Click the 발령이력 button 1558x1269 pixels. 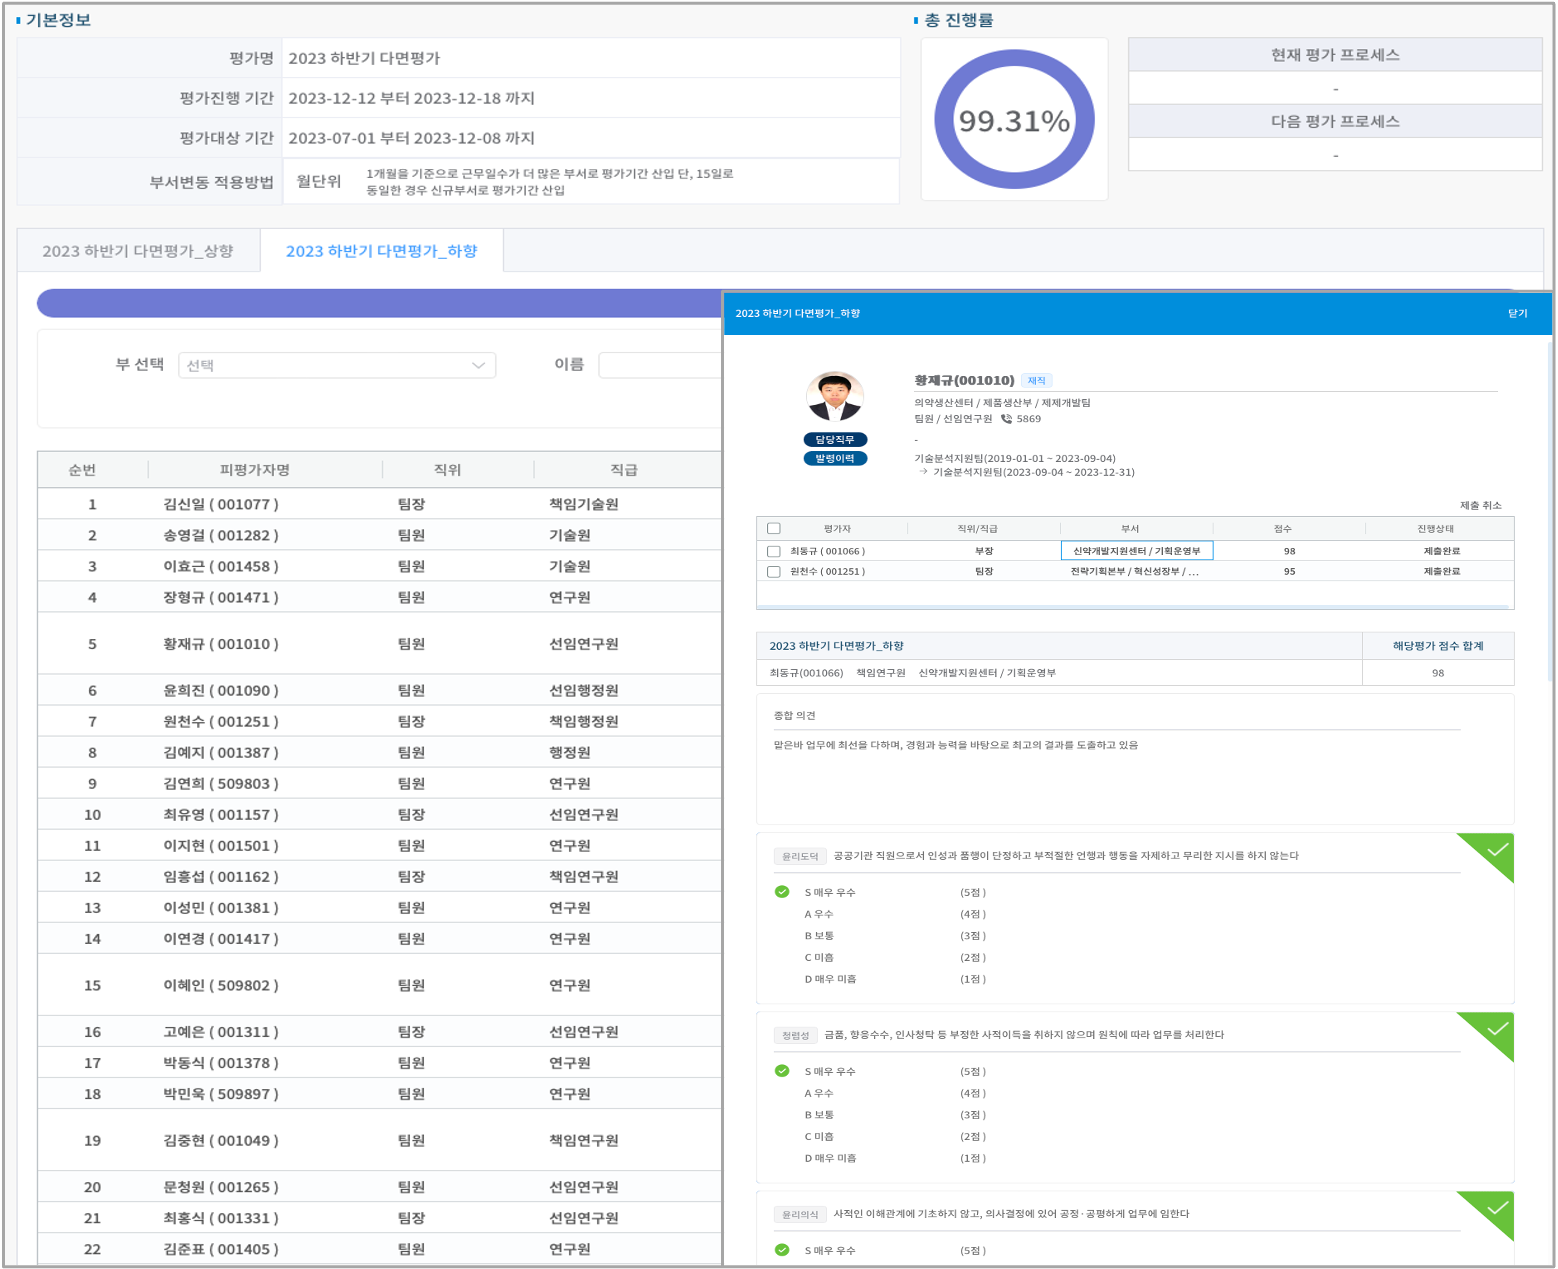pyautogui.click(x=835, y=459)
